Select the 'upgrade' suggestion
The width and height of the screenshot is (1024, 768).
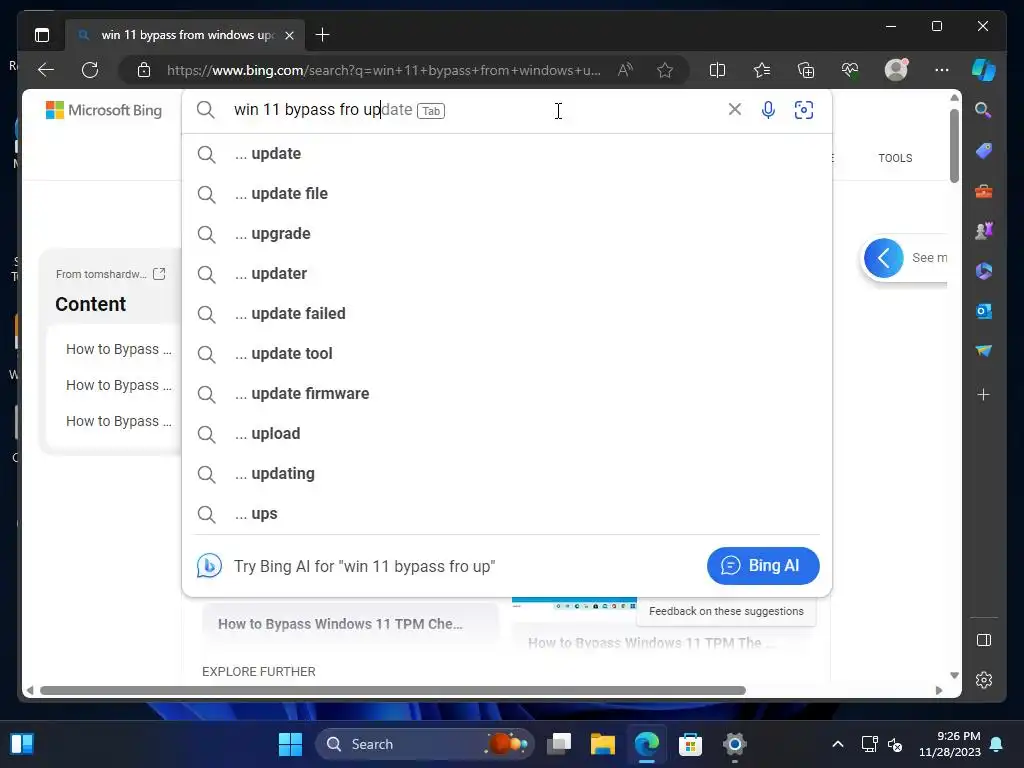coord(507,234)
